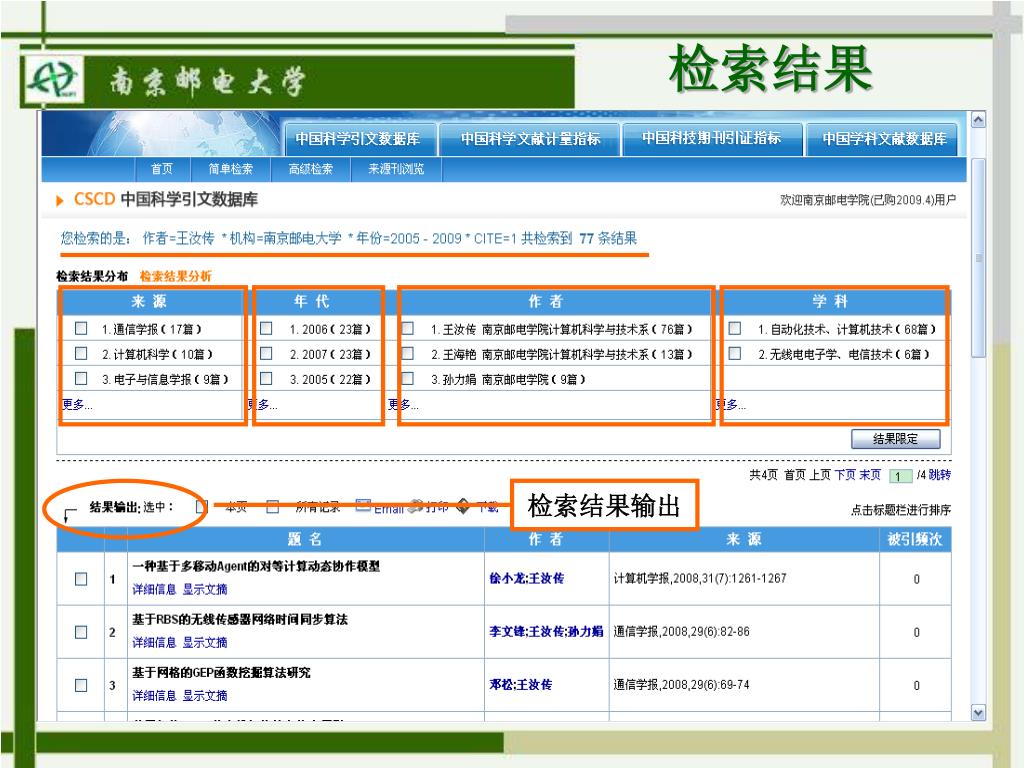Select 高级检索 in the navigation bar
The width and height of the screenshot is (1024, 768).
point(311,169)
